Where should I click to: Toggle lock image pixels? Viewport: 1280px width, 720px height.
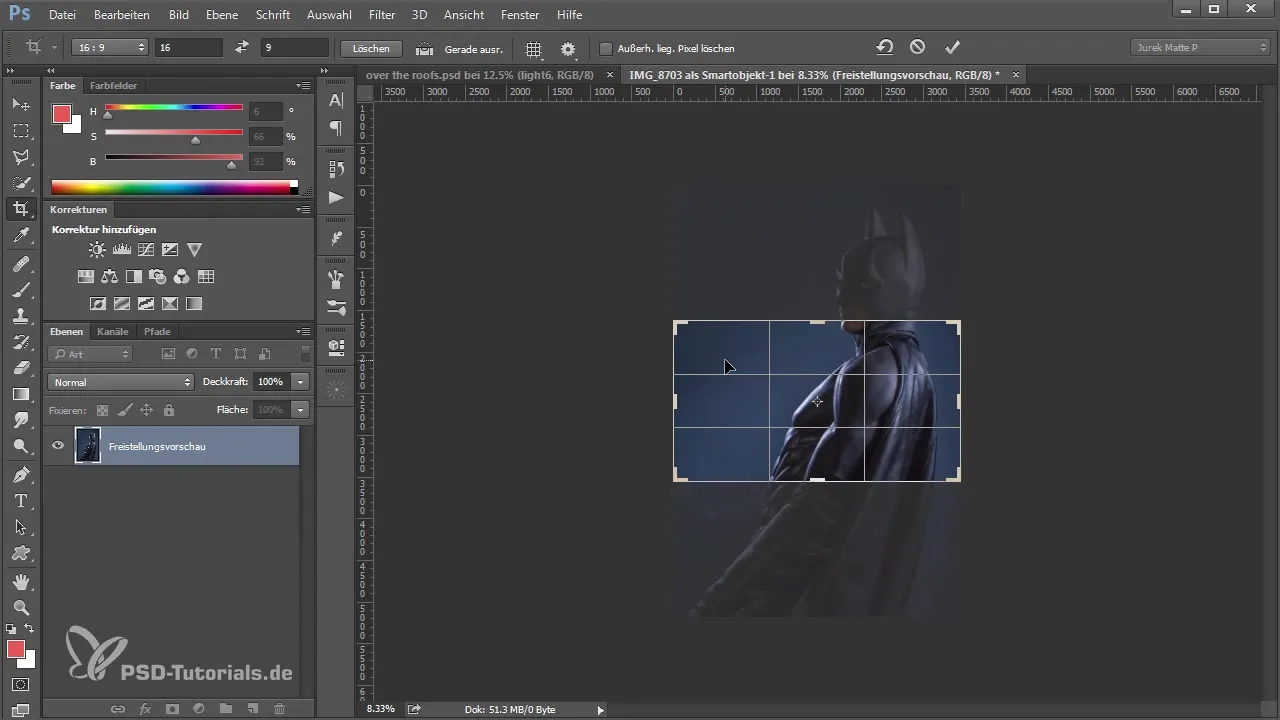[124, 410]
